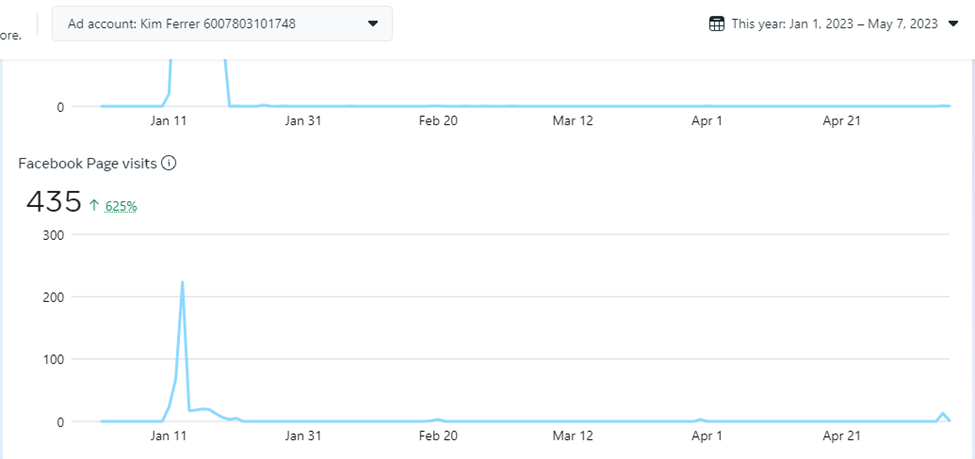This screenshot has width=975, height=459.
Task: Click the 100 y-axis label
Action: tap(52, 359)
